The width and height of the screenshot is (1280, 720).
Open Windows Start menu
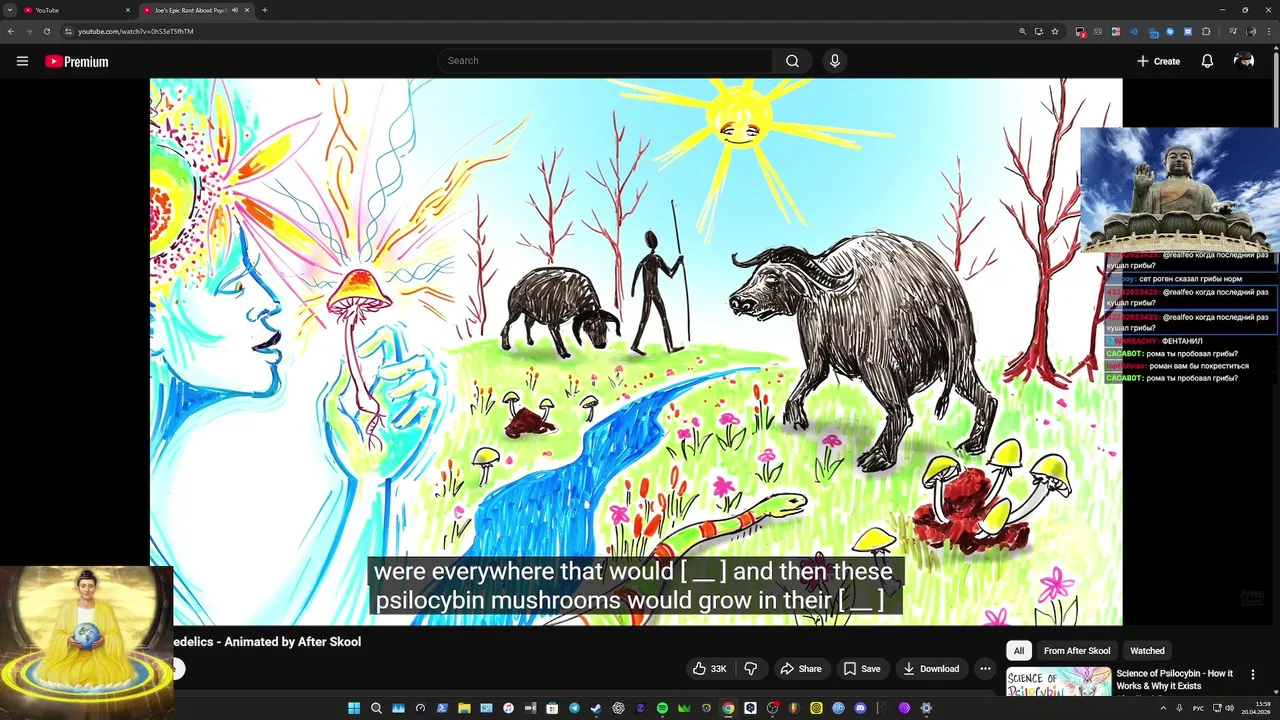click(x=354, y=708)
